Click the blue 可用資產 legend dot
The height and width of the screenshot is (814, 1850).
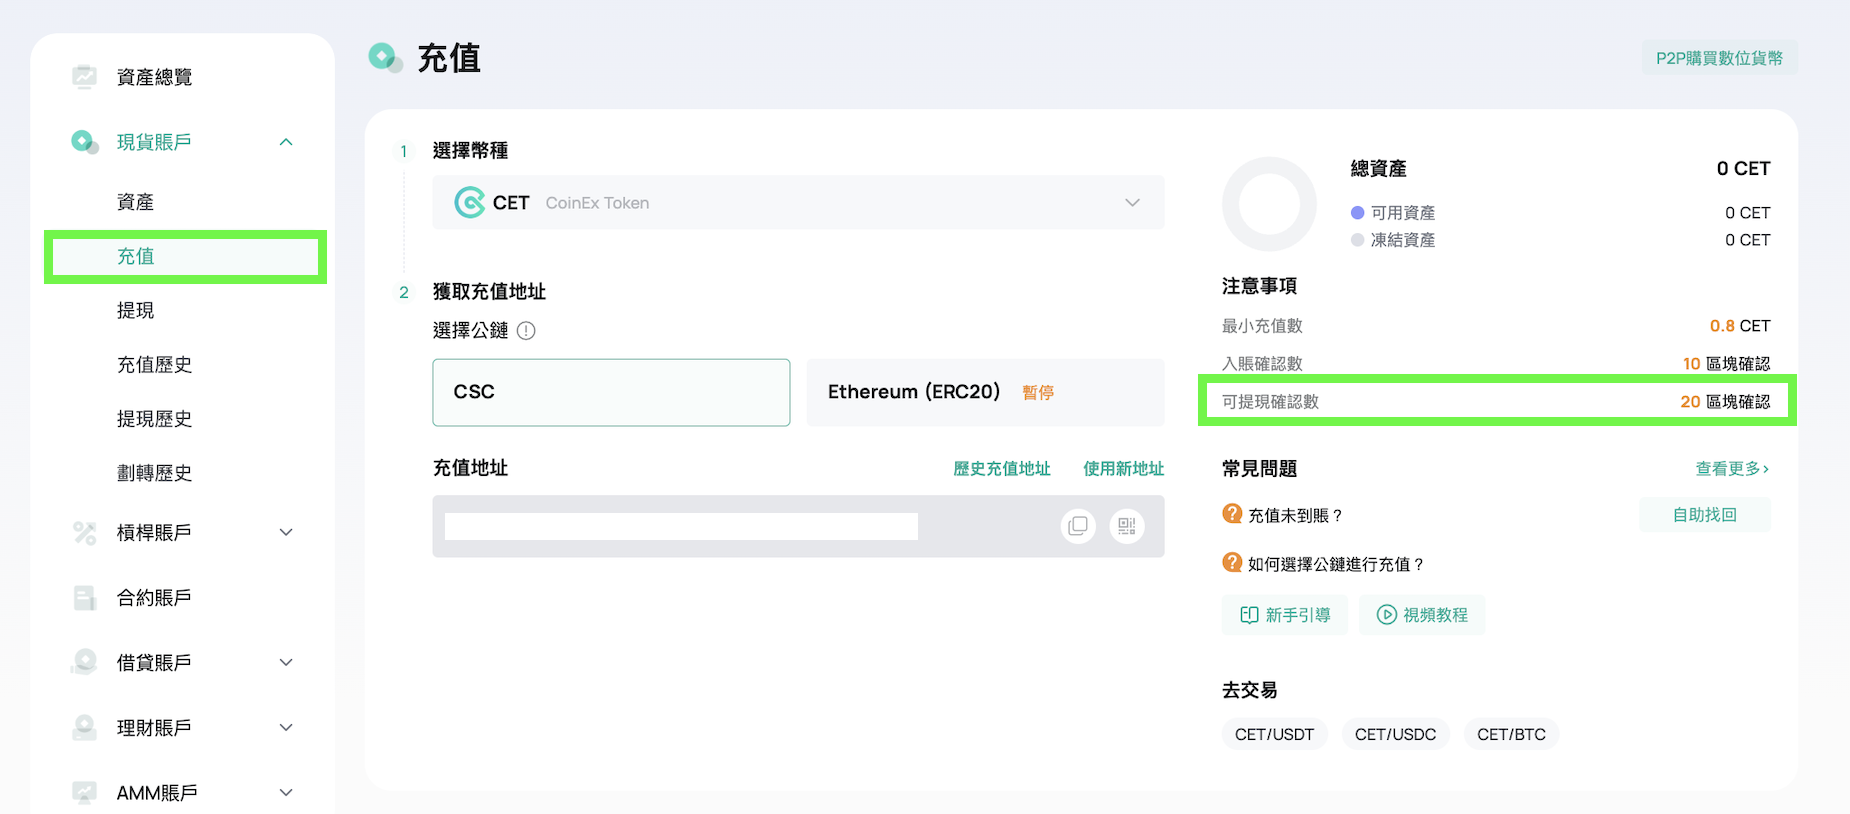[x=1358, y=213]
